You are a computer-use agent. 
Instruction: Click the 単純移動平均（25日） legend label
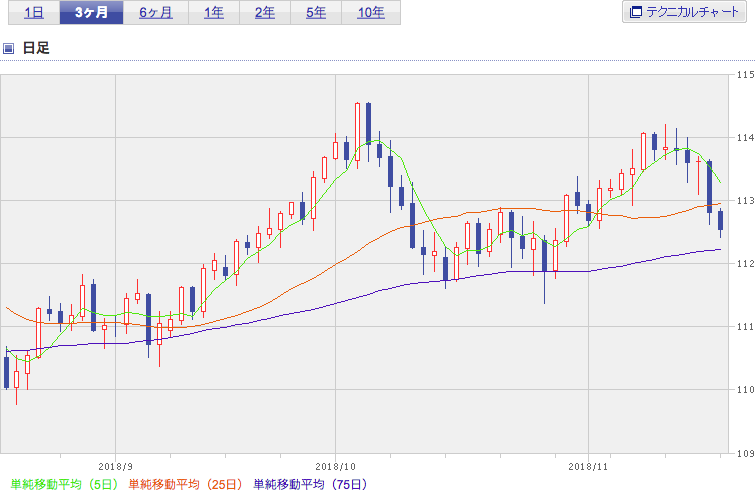tap(185, 484)
